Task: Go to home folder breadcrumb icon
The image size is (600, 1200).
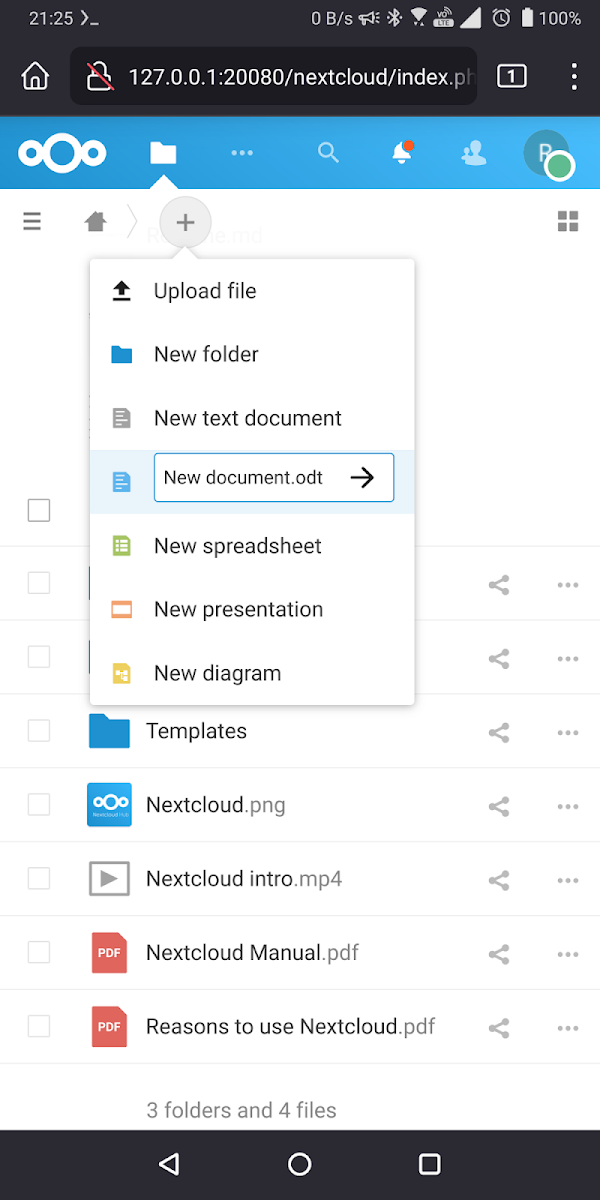Action: point(96,221)
